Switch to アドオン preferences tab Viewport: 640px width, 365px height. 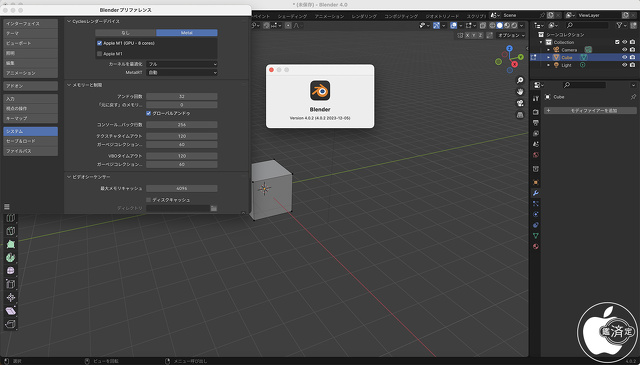click(x=31, y=86)
